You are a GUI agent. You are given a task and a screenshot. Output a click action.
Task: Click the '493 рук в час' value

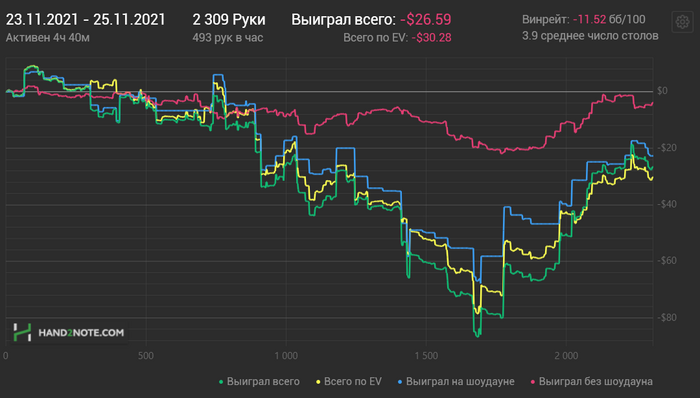click(x=228, y=37)
